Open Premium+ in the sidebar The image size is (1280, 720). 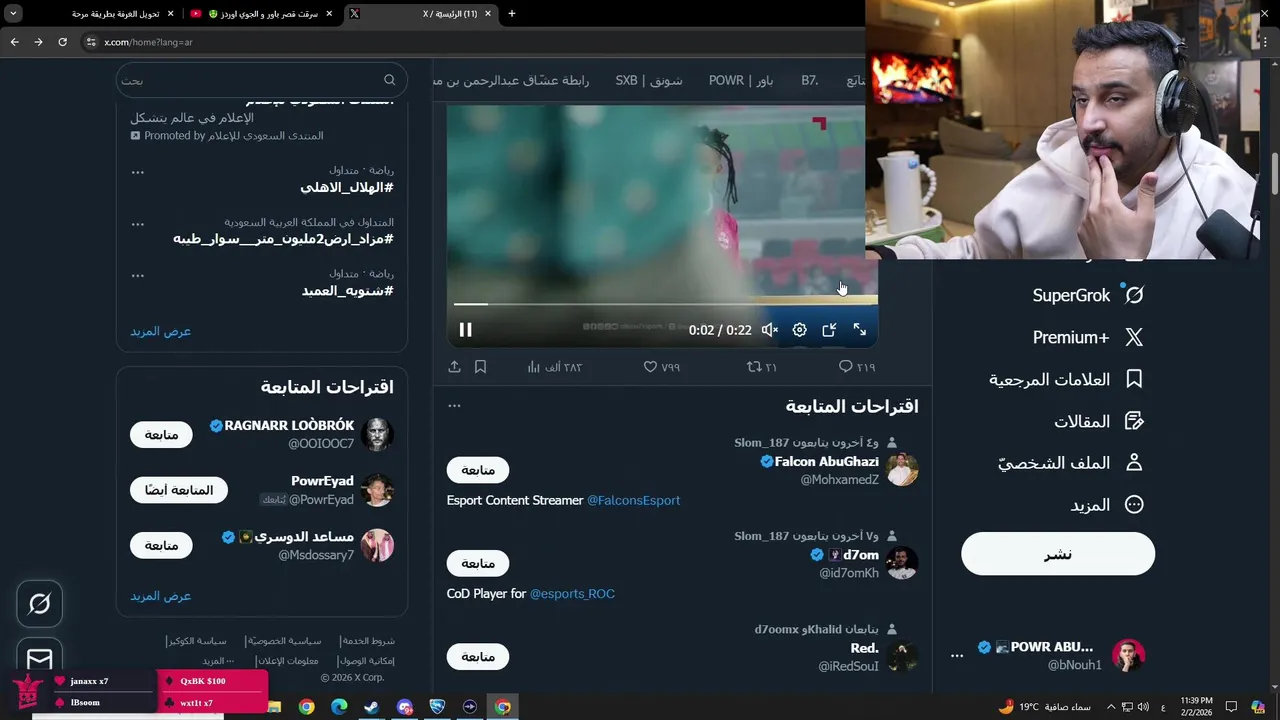[1088, 337]
